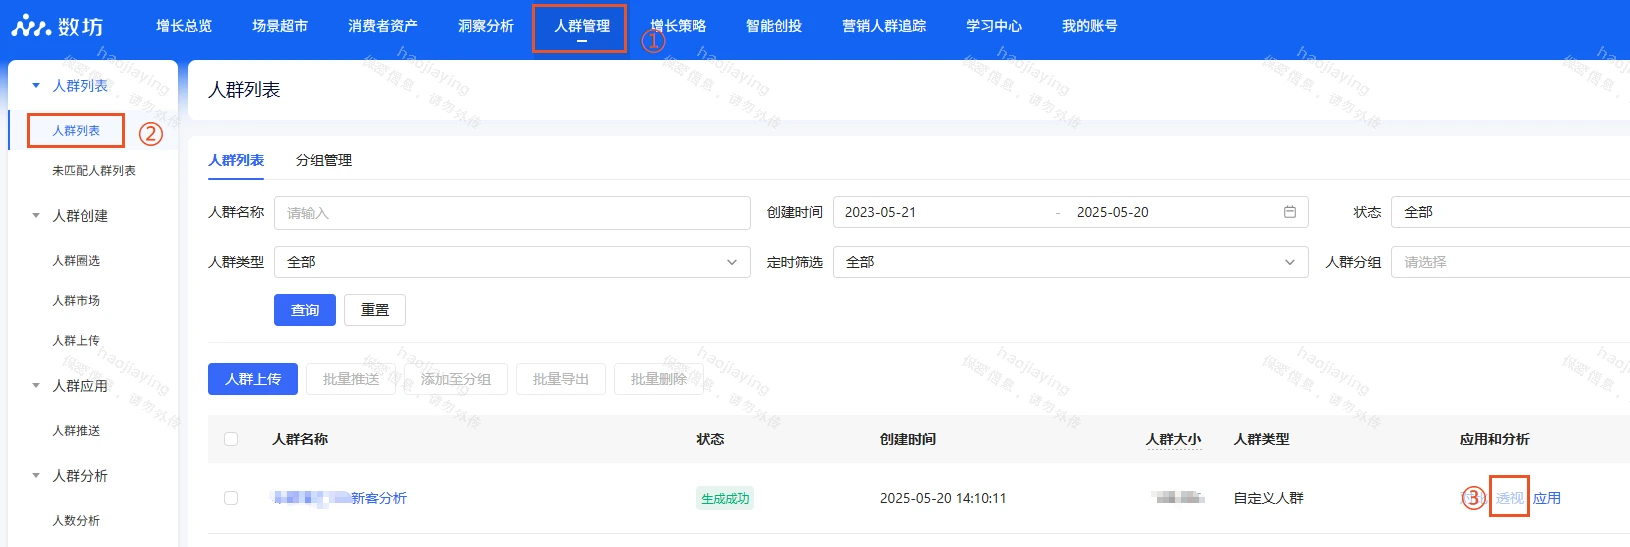
Task: Collapse the 人群分析 sidebar group
Action: [x=36, y=476]
